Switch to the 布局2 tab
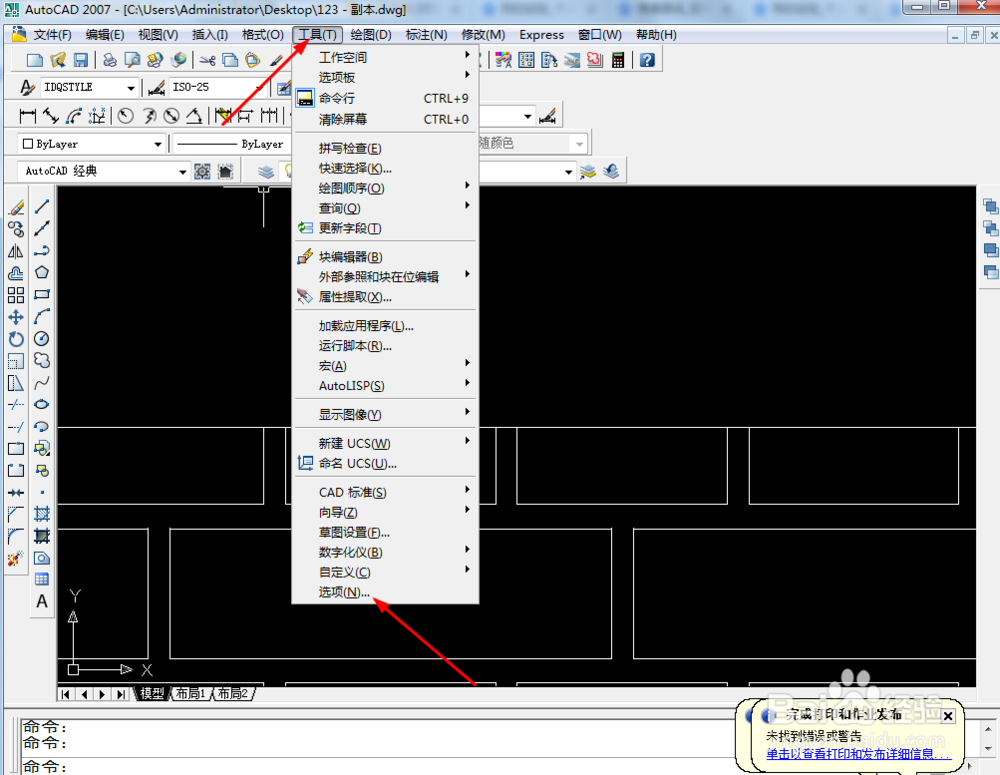Screen dimensions: 1000x775 [x=233, y=693]
